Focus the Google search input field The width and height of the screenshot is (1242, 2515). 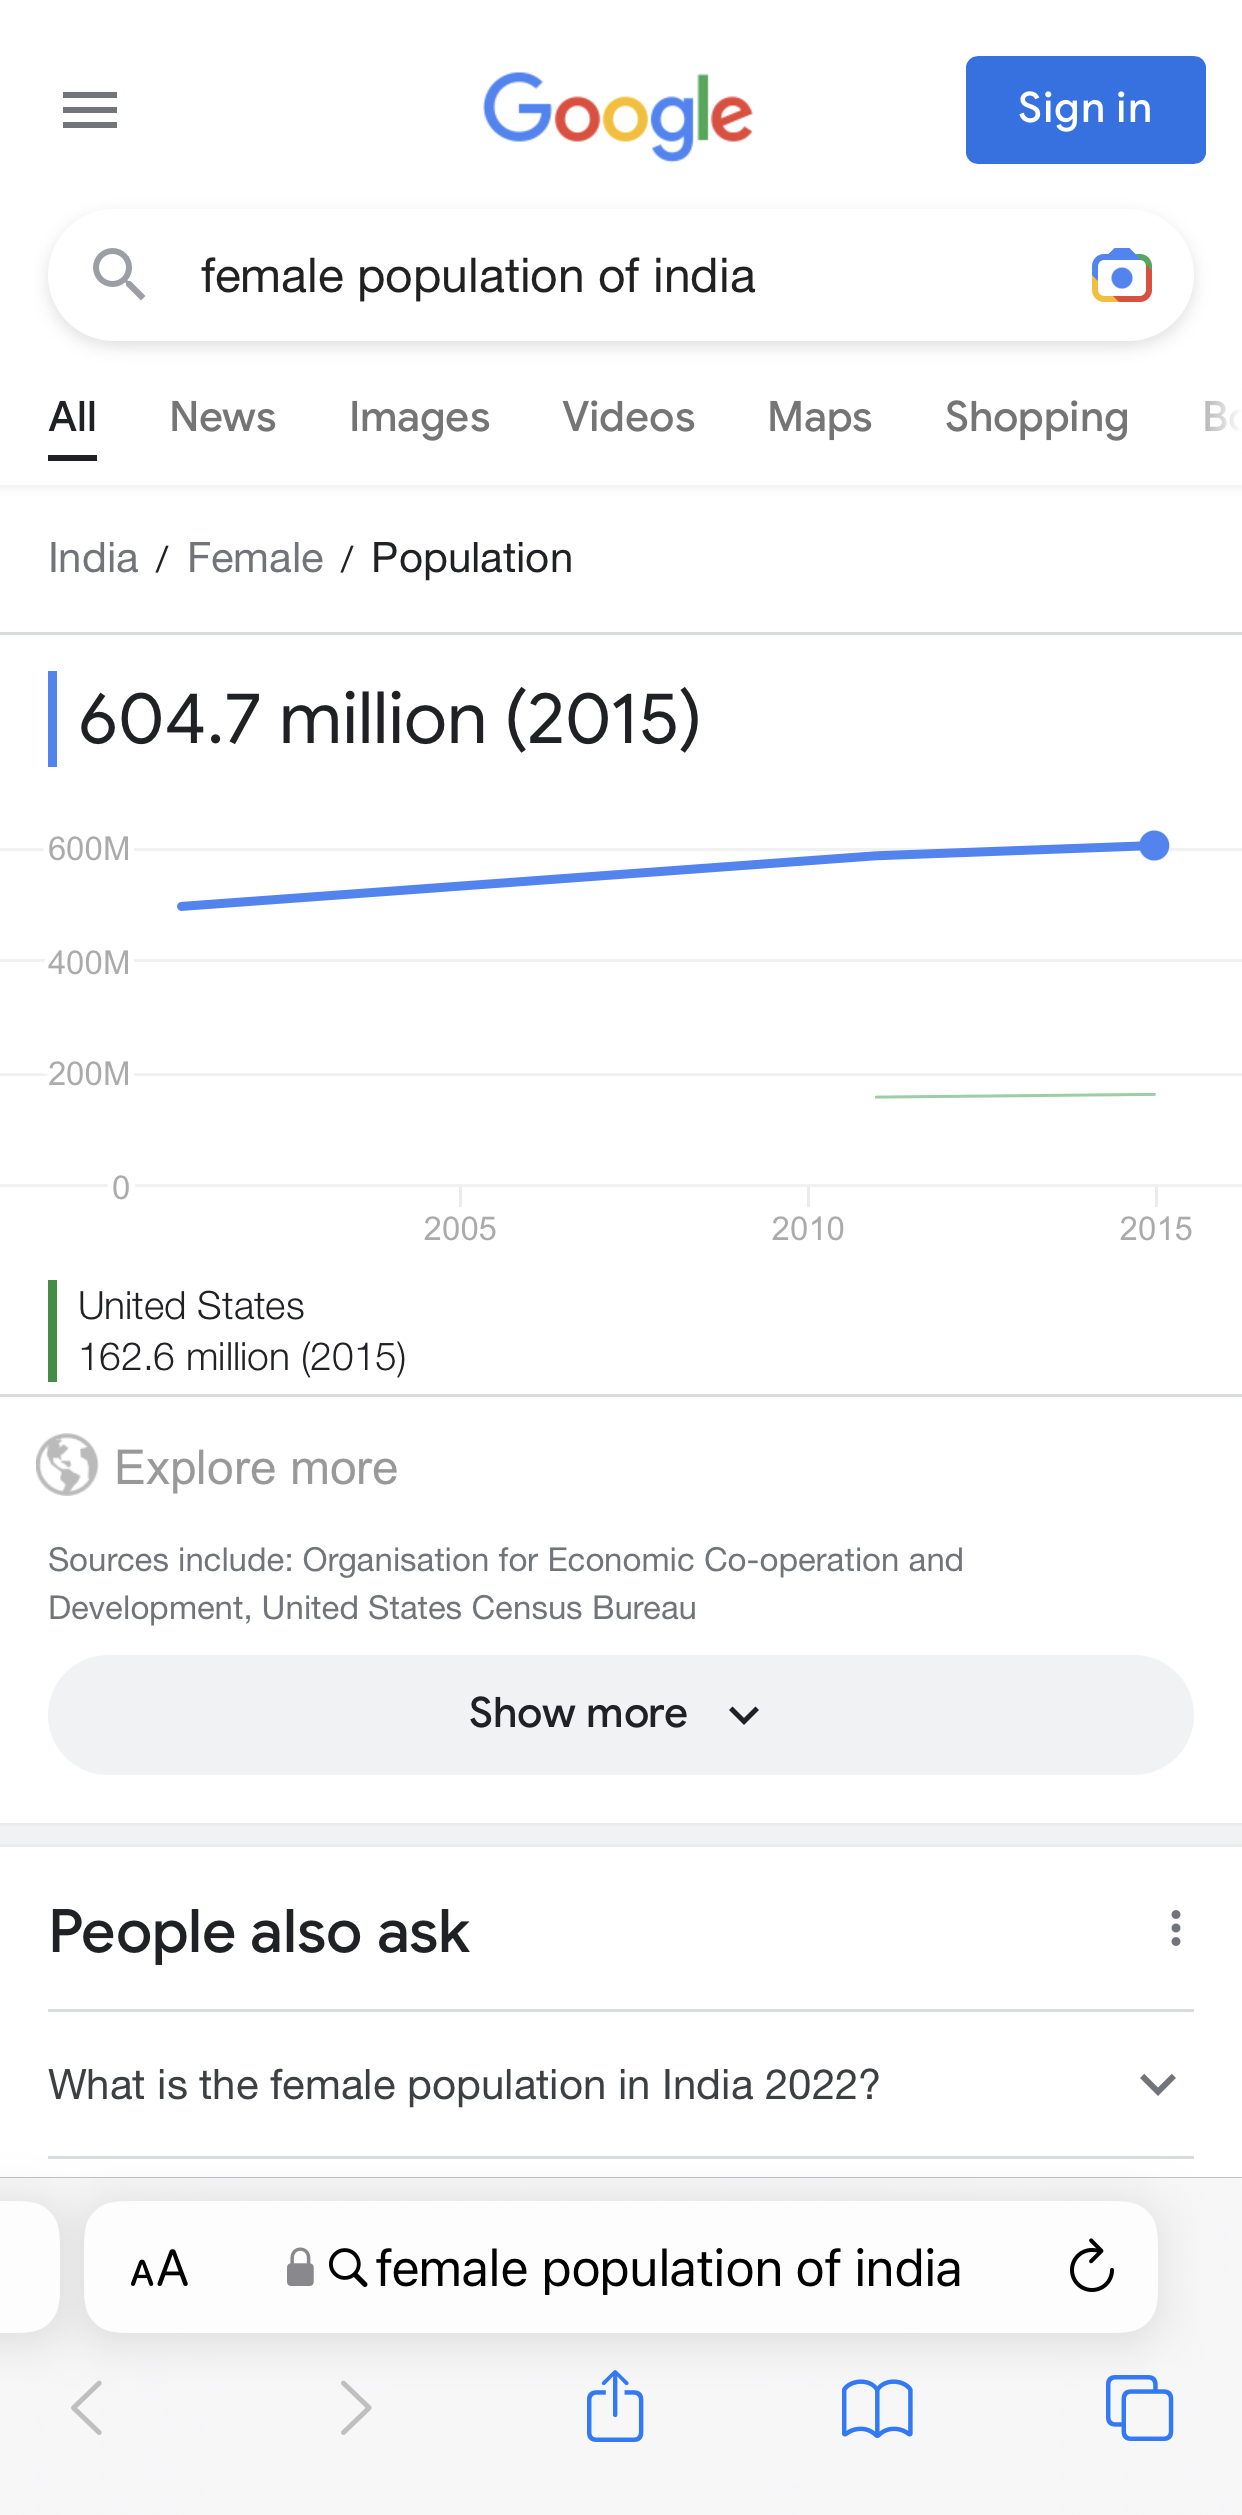tap(620, 276)
